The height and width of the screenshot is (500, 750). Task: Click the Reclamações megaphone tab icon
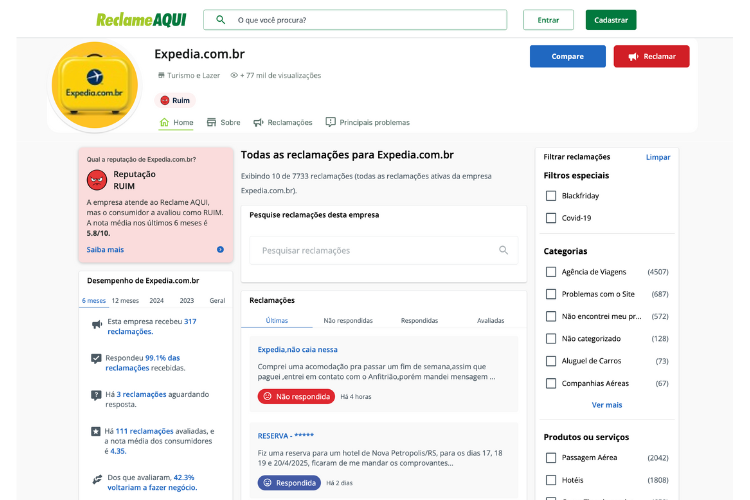click(x=258, y=122)
